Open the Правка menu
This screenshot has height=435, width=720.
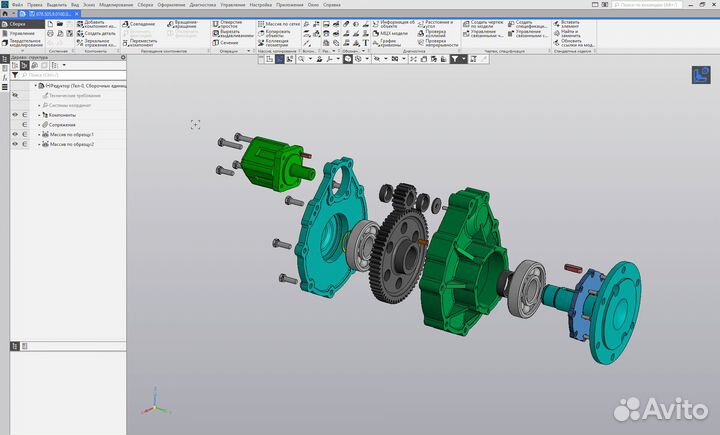coord(34,5)
